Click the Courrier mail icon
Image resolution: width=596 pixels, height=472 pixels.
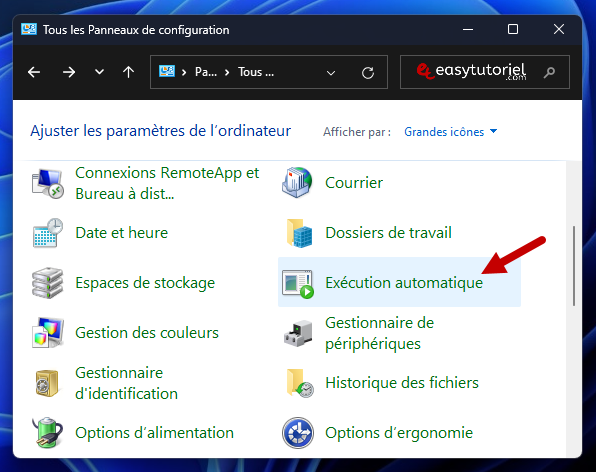click(x=297, y=183)
